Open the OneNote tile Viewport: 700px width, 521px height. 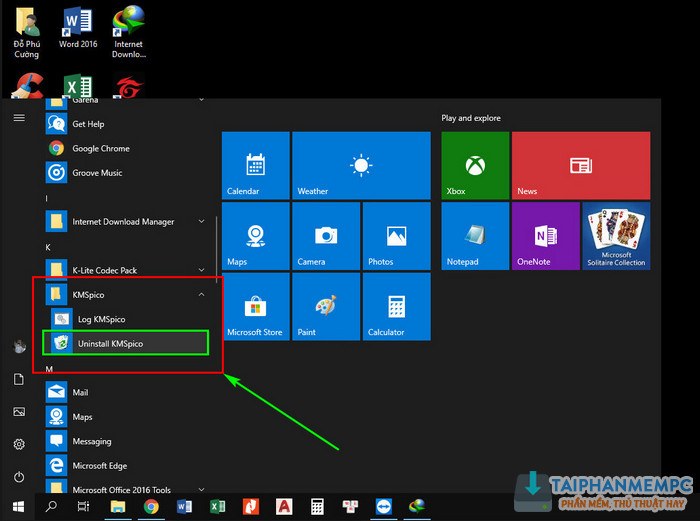pos(546,236)
